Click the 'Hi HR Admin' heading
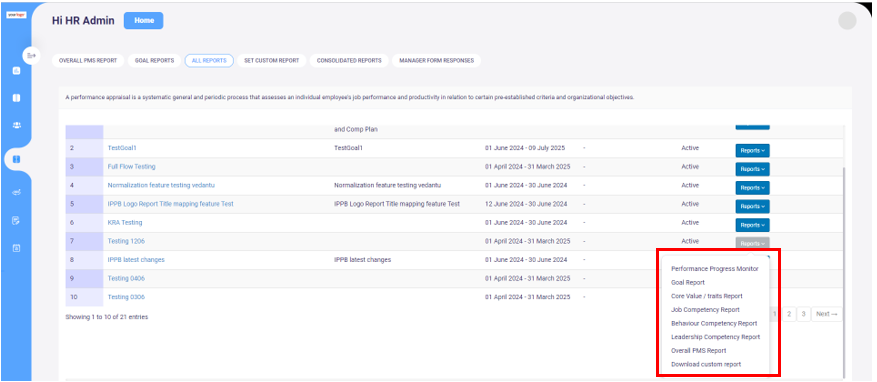Viewport: 877px width, 382px height. [x=83, y=21]
